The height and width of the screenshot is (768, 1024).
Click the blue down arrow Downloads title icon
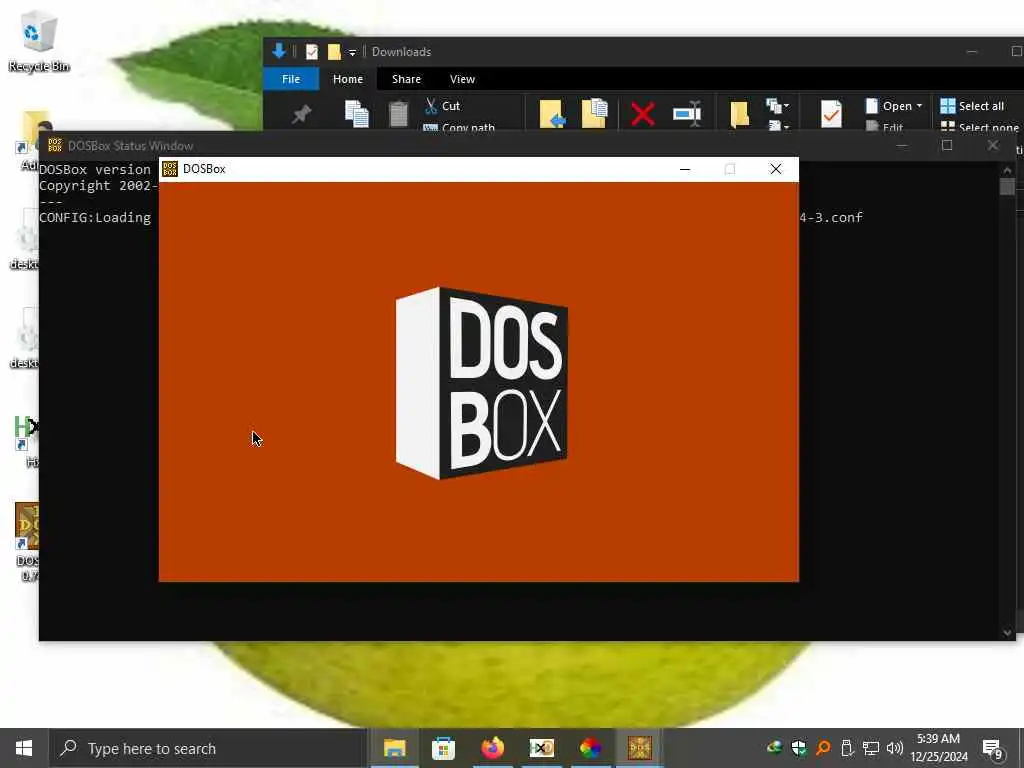pos(279,51)
